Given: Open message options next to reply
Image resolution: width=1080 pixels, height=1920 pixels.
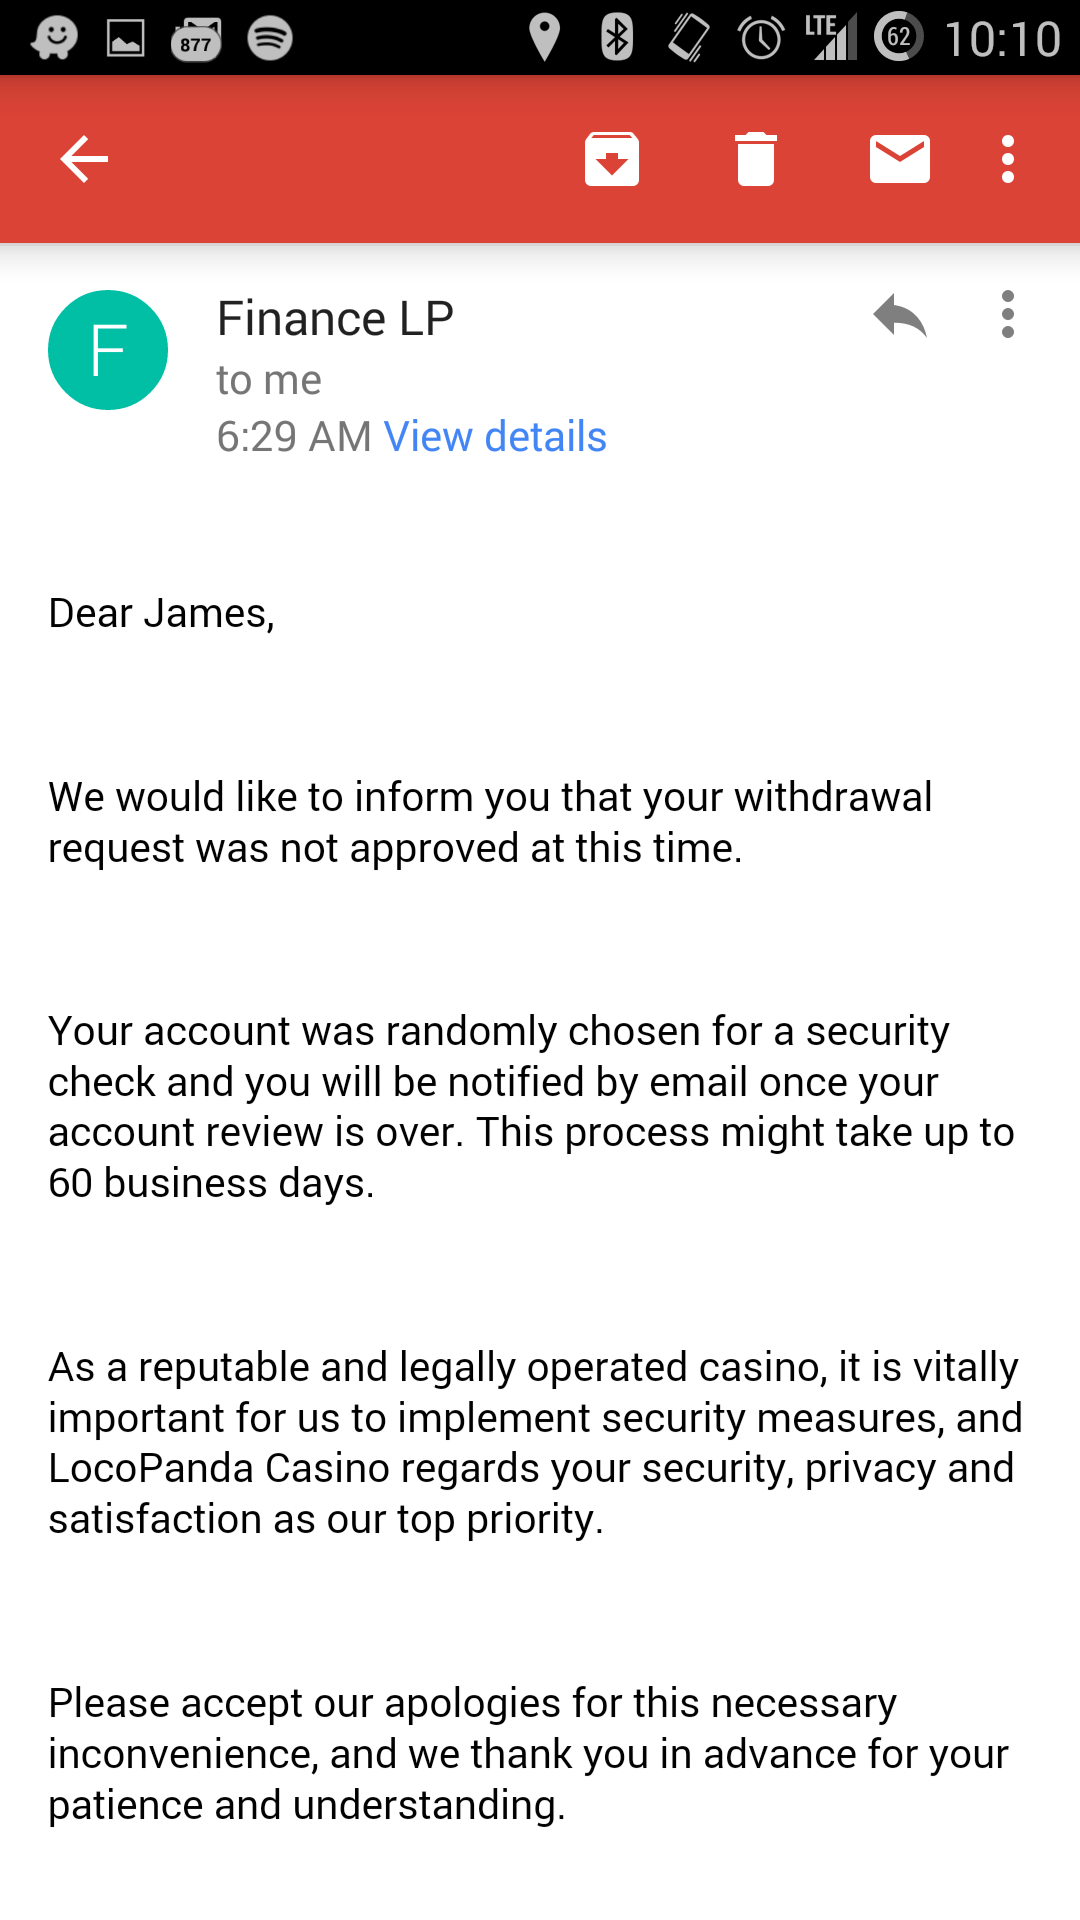Looking at the screenshot, I should tap(1008, 315).
